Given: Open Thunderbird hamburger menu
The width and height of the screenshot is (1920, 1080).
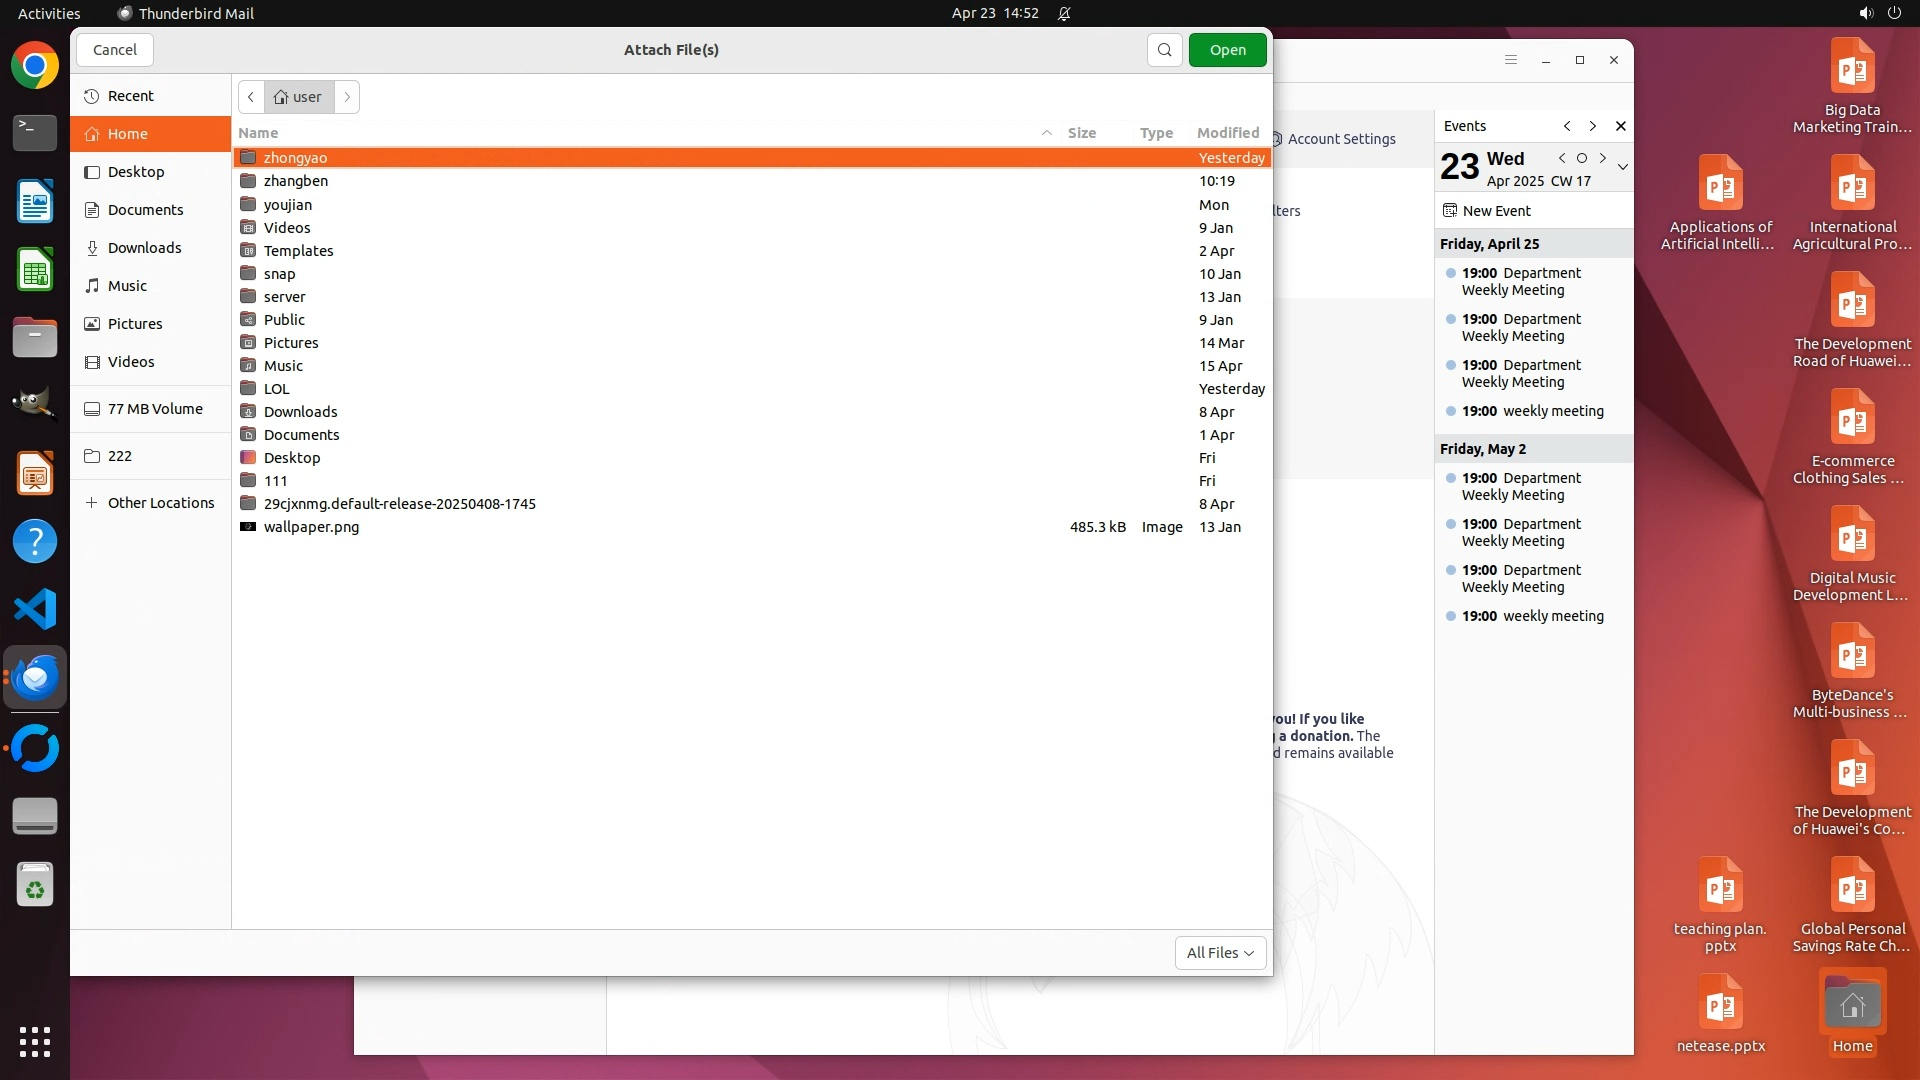Looking at the screenshot, I should point(1511,60).
